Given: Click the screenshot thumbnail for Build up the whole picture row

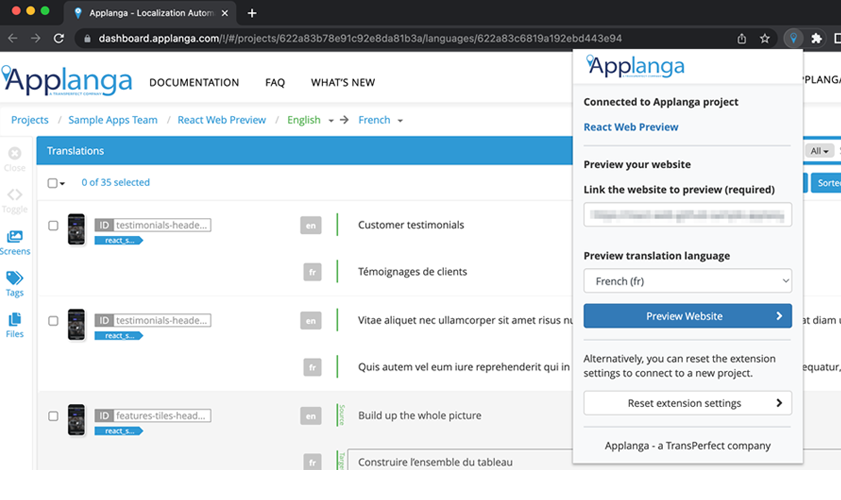Looking at the screenshot, I should 76,420.
